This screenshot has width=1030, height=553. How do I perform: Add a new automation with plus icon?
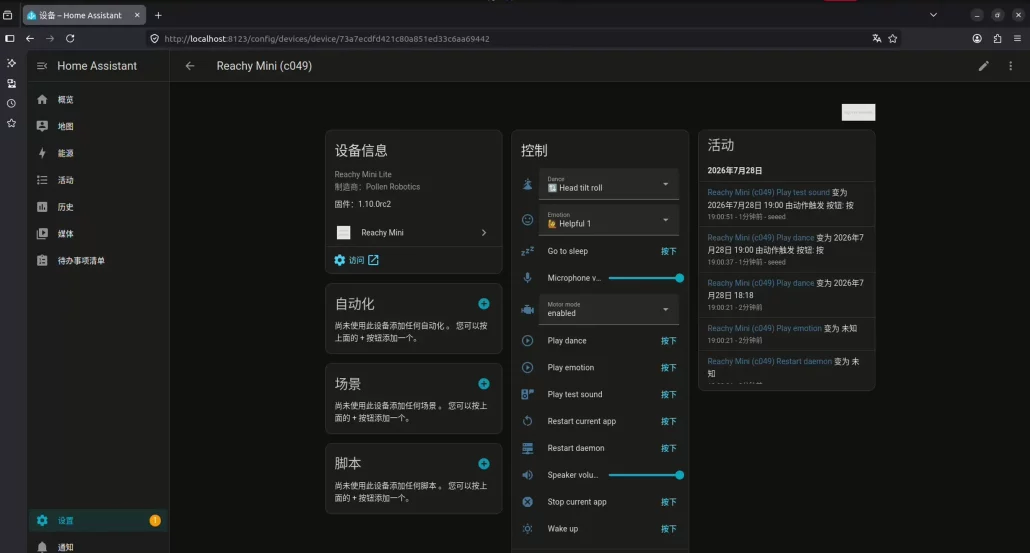tap(483, 303)
